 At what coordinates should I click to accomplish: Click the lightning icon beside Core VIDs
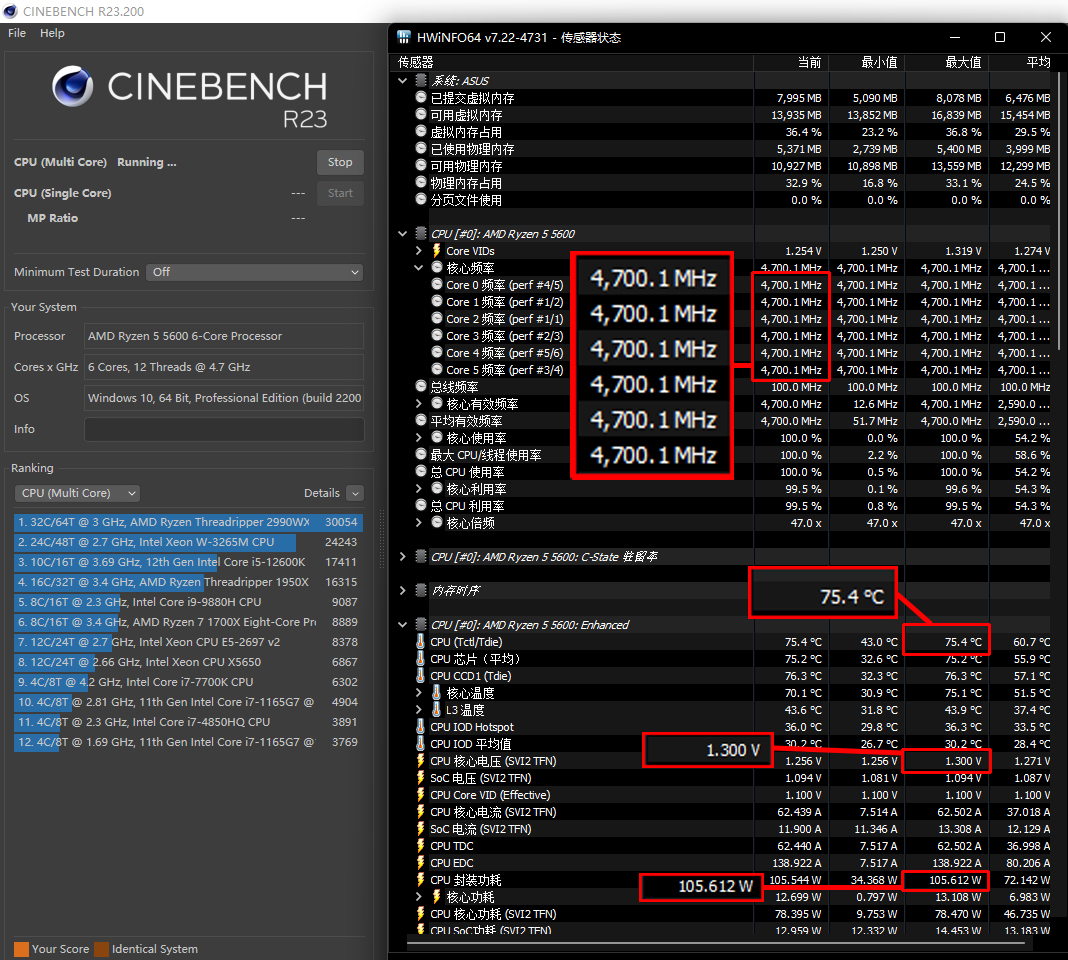click(437, 251)
